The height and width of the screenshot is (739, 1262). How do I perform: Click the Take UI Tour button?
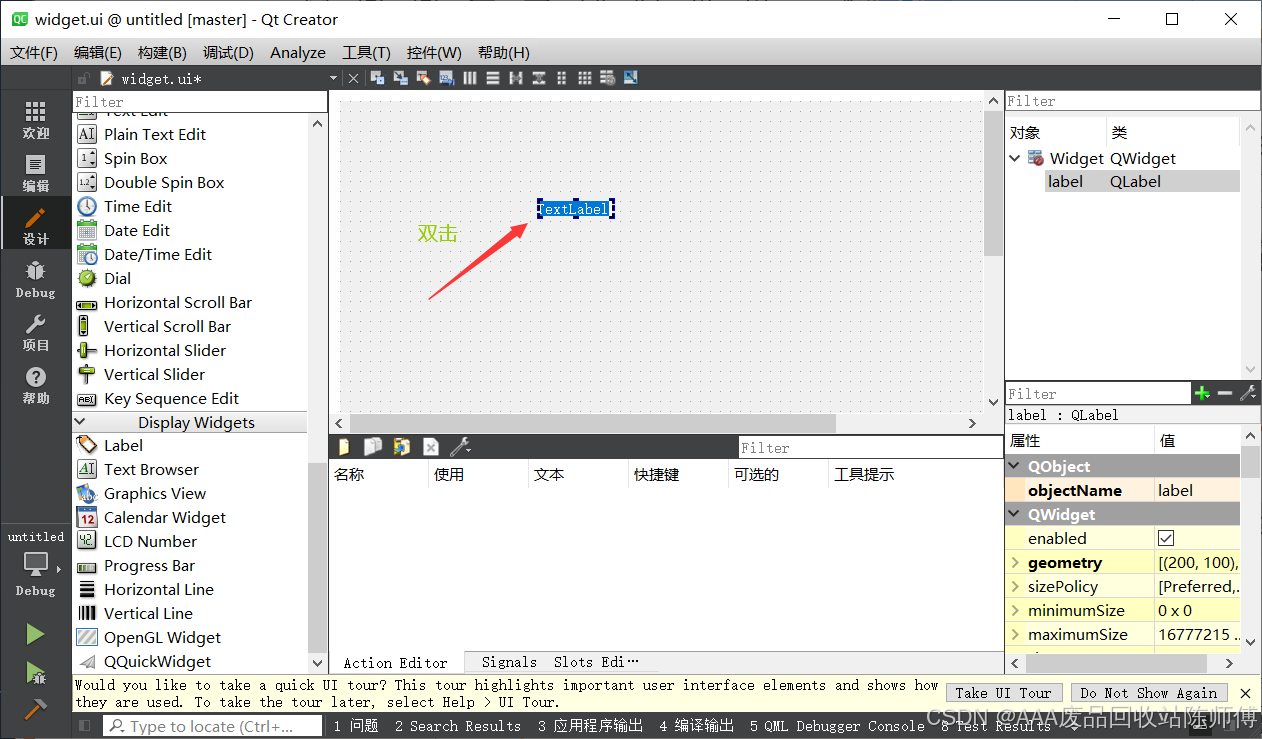click(x=1003, y=693)
